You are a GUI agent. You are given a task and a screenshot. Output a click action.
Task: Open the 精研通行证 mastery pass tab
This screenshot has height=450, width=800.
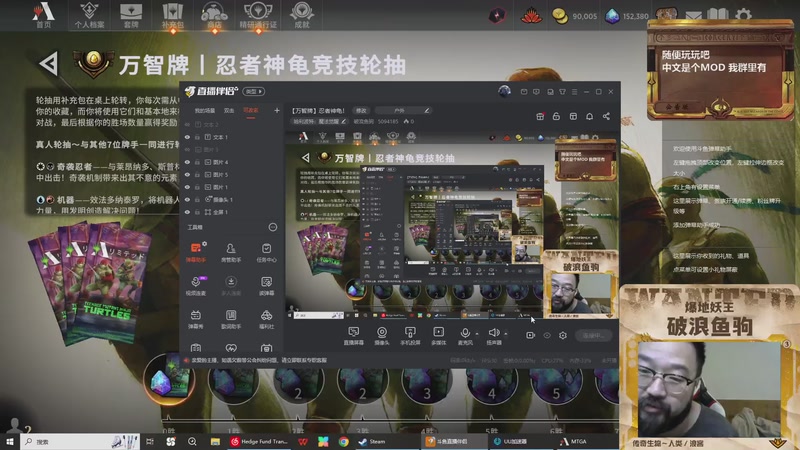click(x=258, y=15)
